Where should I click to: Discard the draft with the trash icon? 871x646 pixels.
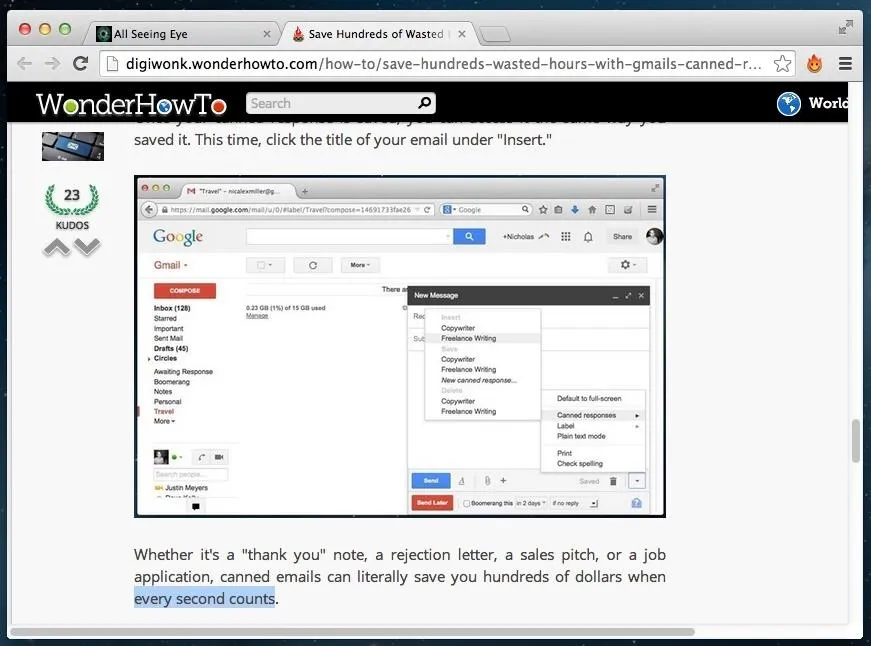(613, 482)
